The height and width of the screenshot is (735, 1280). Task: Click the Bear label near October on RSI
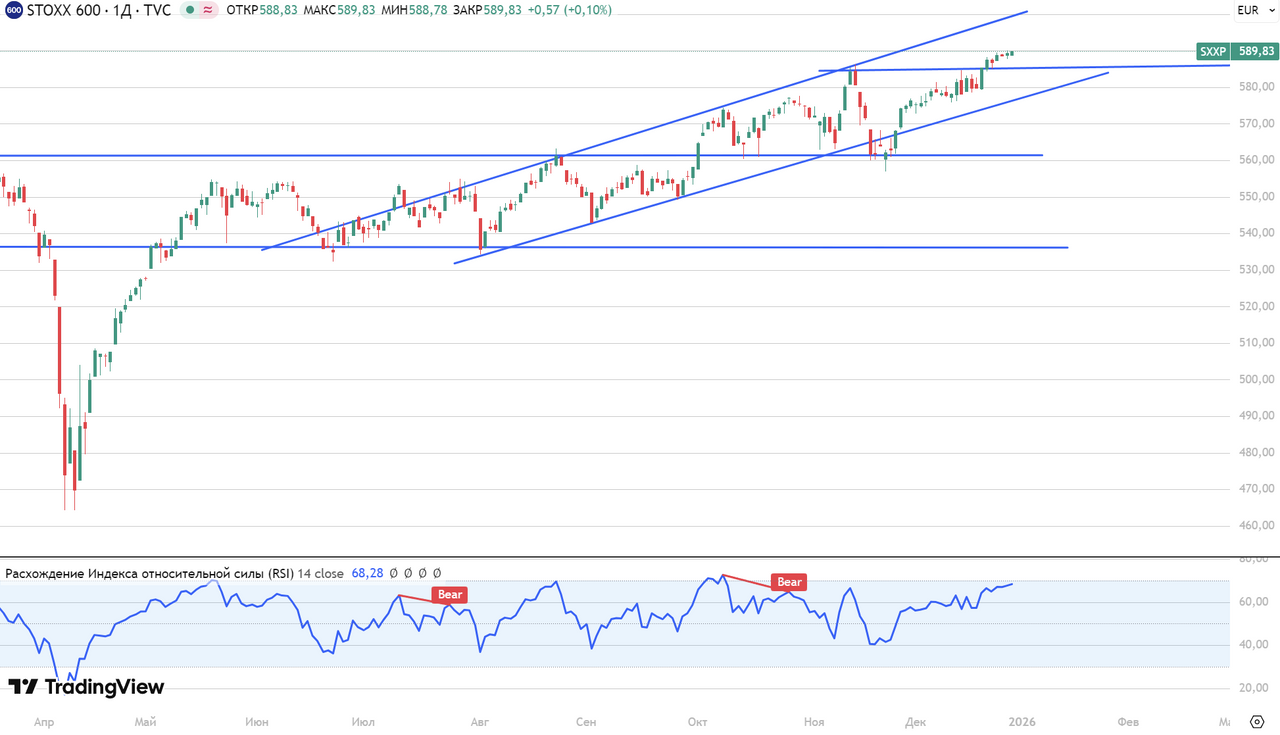pyautogui.click(x=789, y=582)
